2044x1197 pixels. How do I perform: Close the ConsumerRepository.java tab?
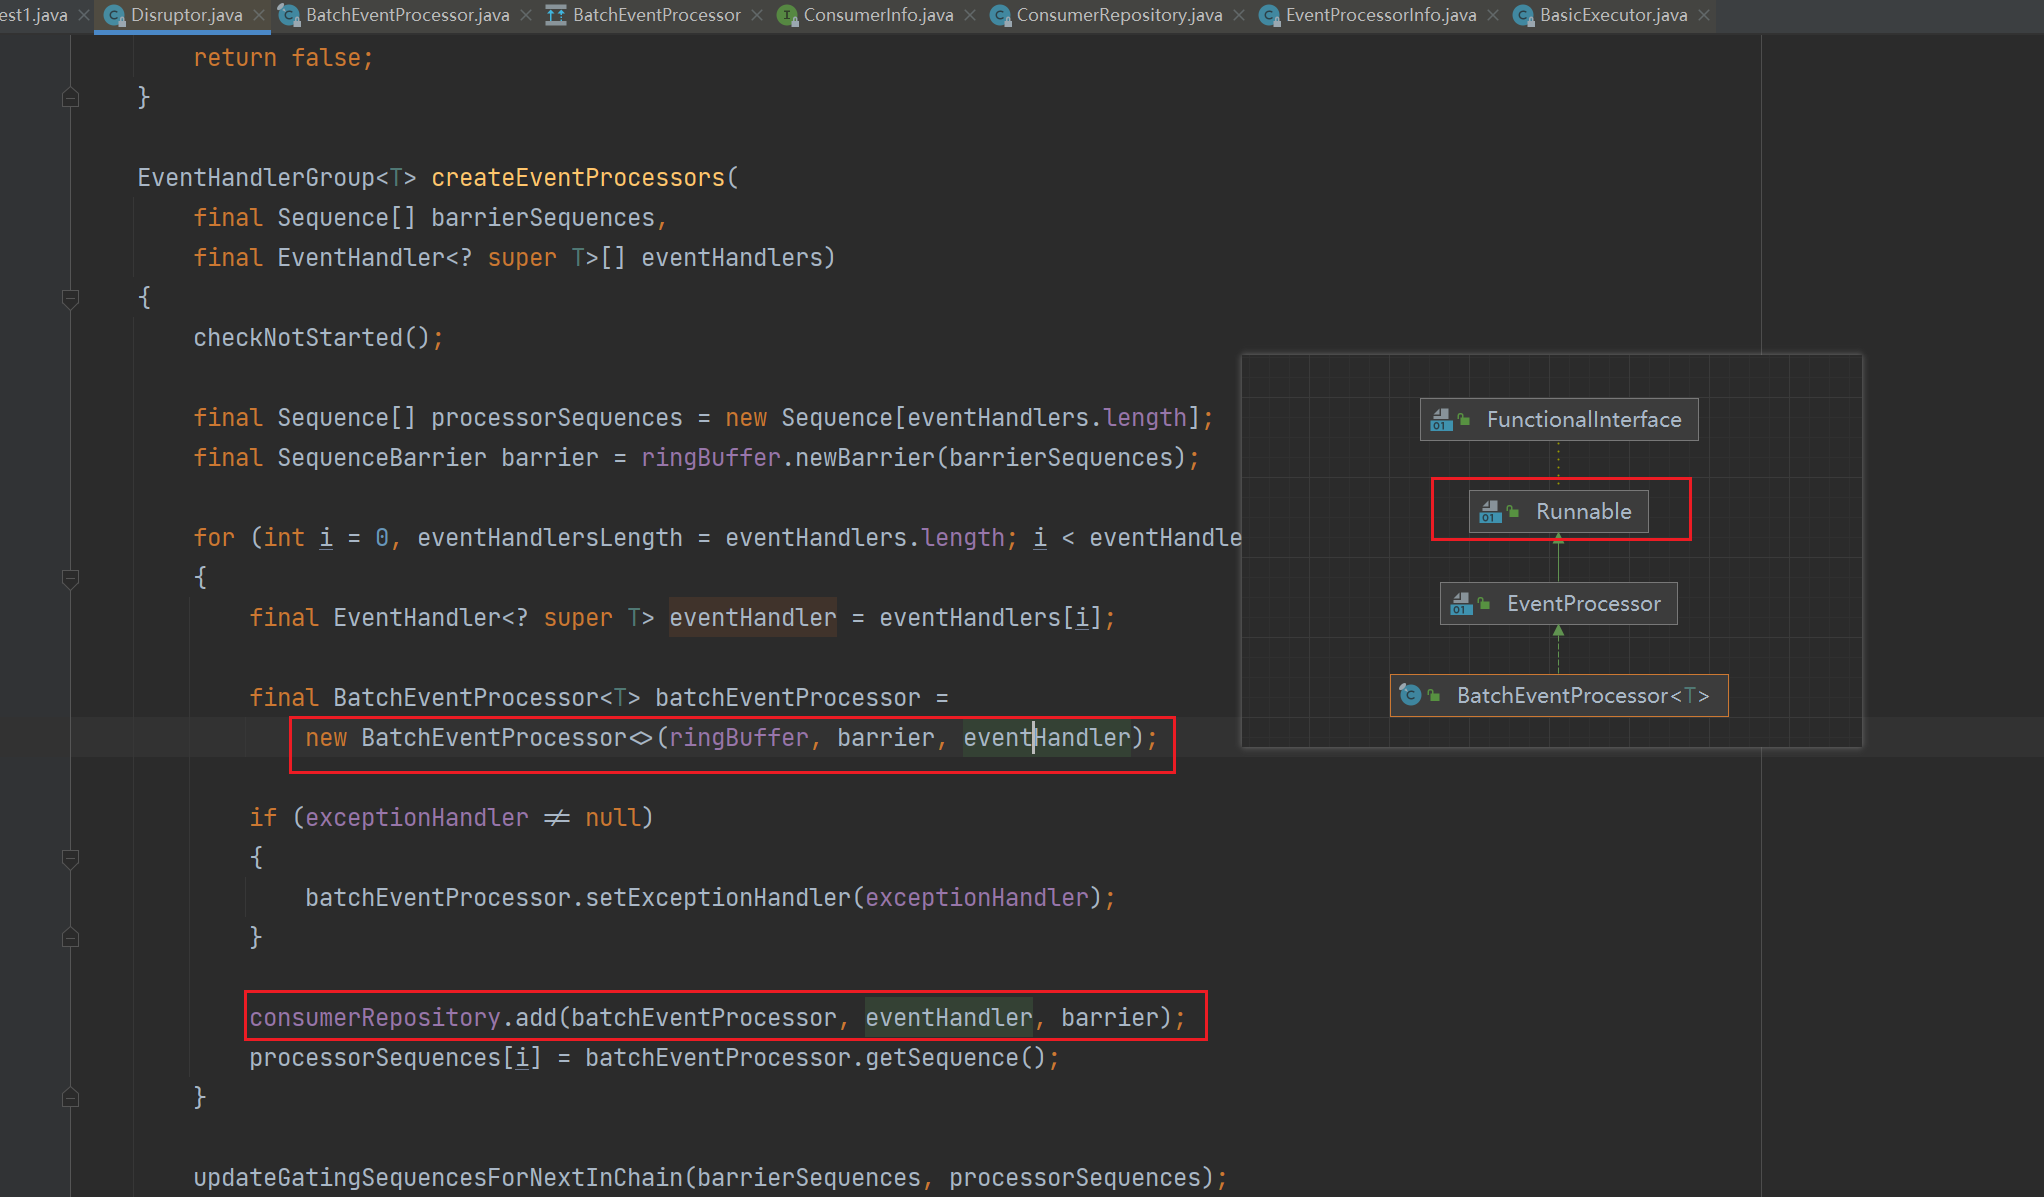(x=1239, y=15)
